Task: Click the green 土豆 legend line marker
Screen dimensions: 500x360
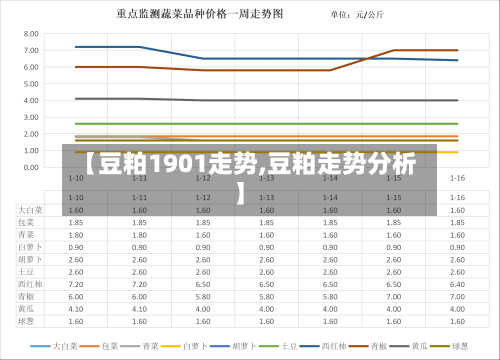Action: pos(269,346)
